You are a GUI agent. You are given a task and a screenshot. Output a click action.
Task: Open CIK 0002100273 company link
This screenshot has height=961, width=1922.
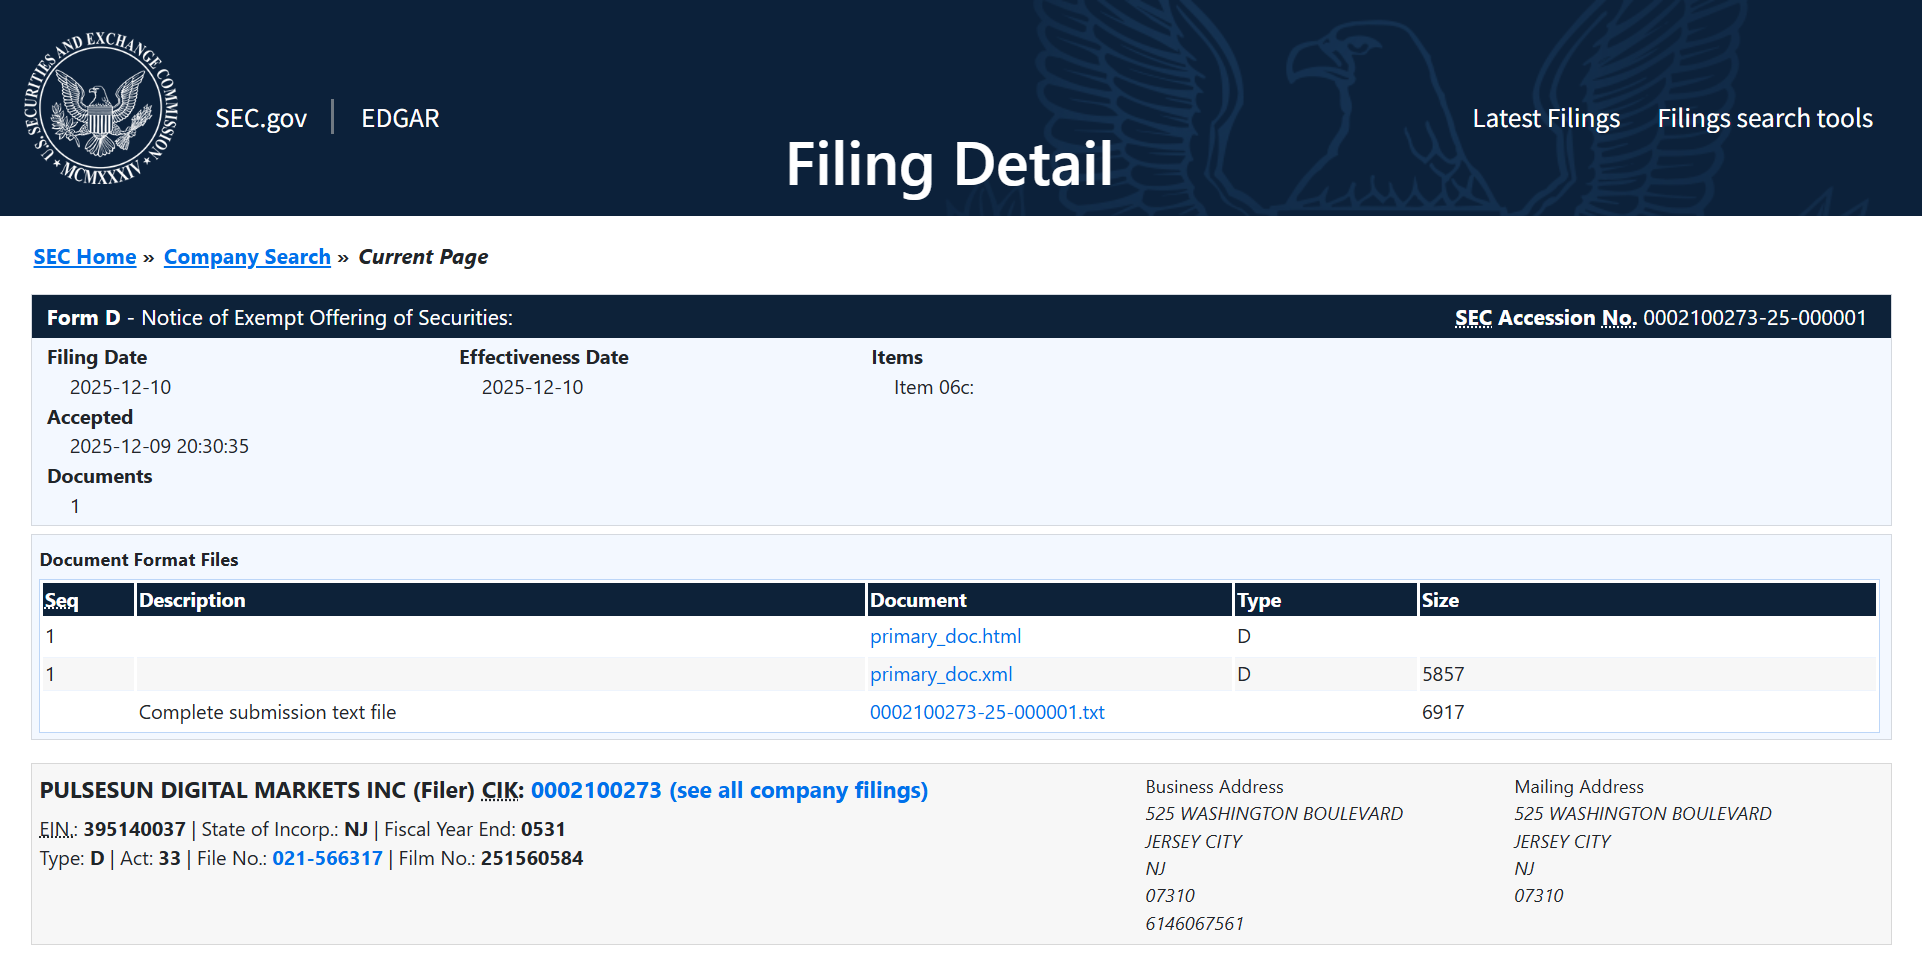(x=596, y=790)
